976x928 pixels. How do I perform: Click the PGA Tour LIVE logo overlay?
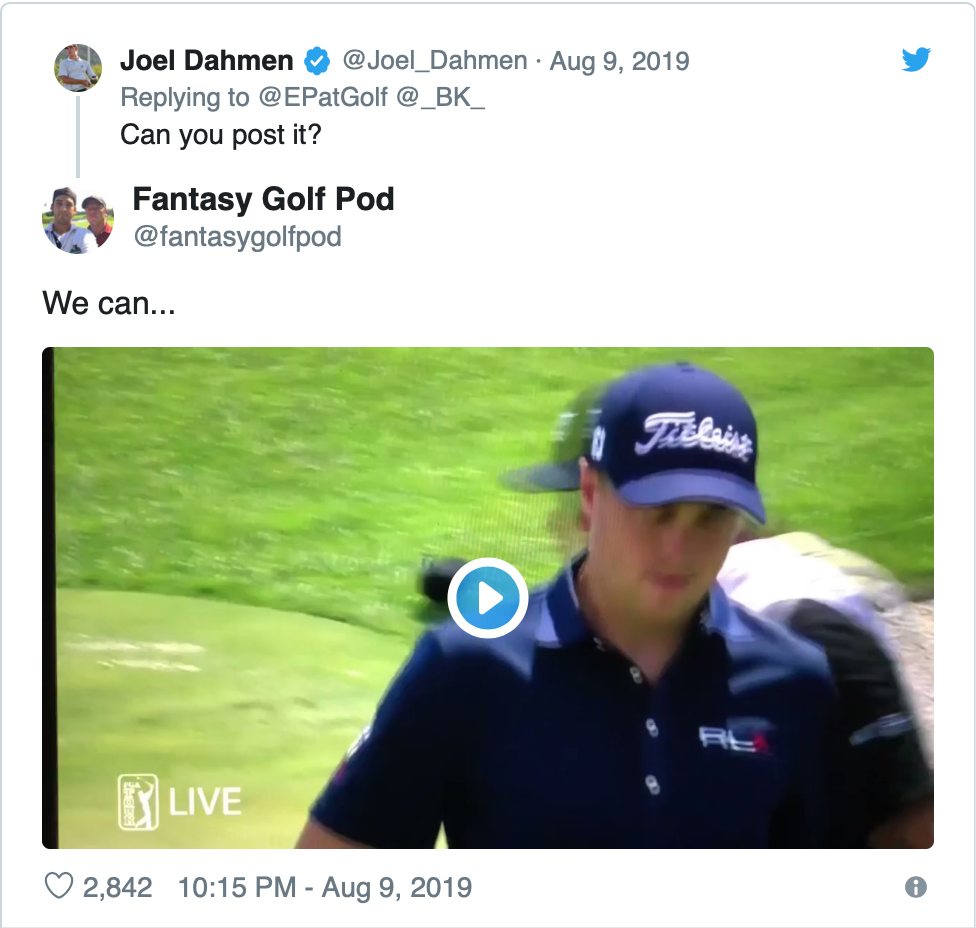coord(179,802)
